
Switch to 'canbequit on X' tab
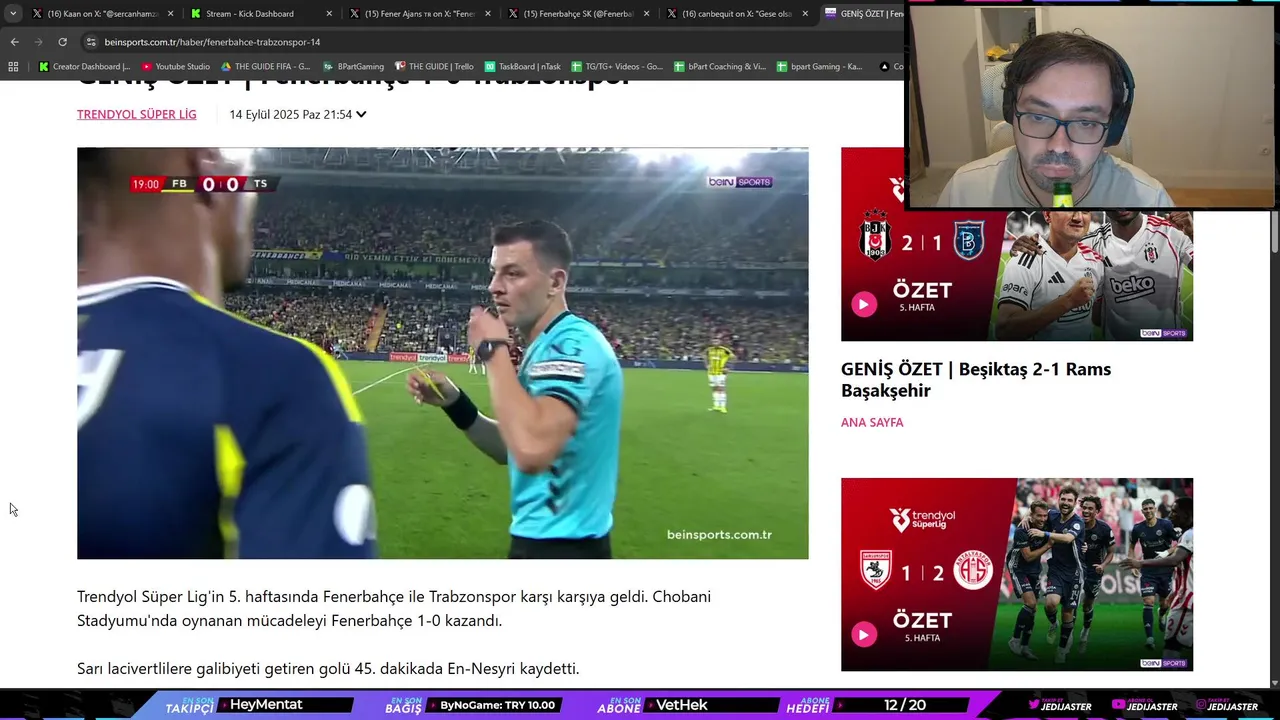click(737, 14)
